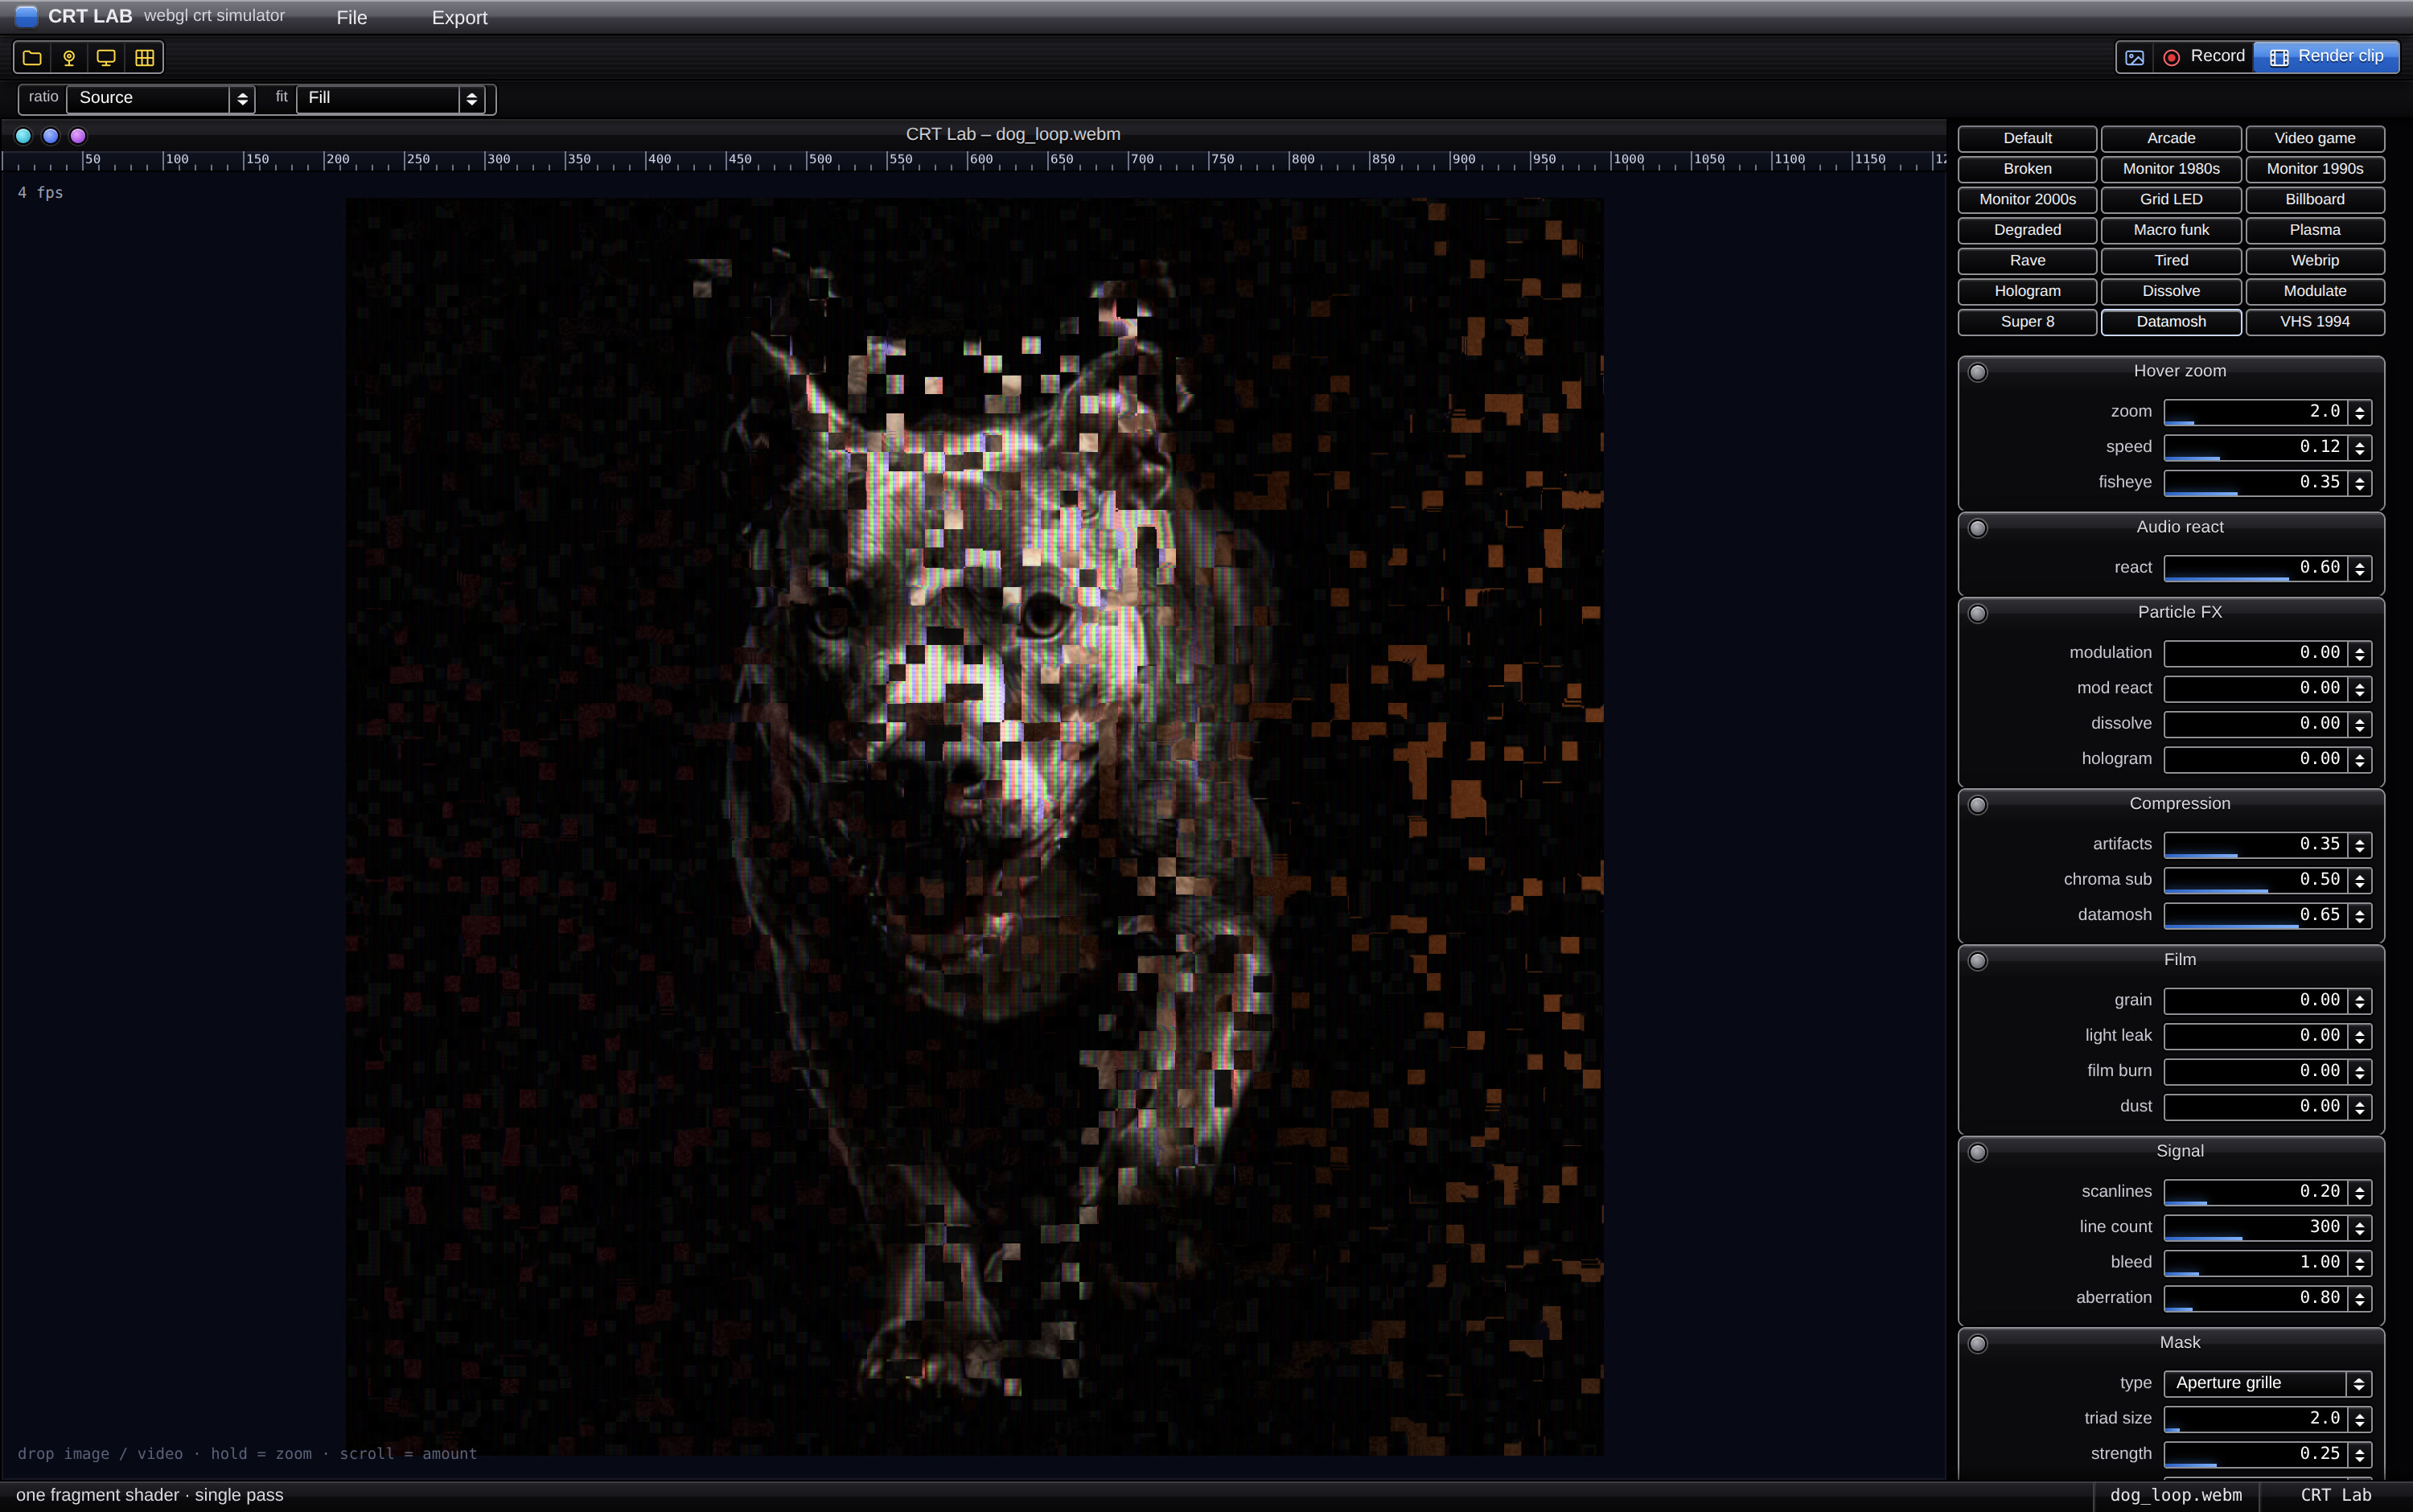The height and width of the screenshot is (1512, 2413).
Task: Click the yellow grid icon in toolbar
Action: 144,58
